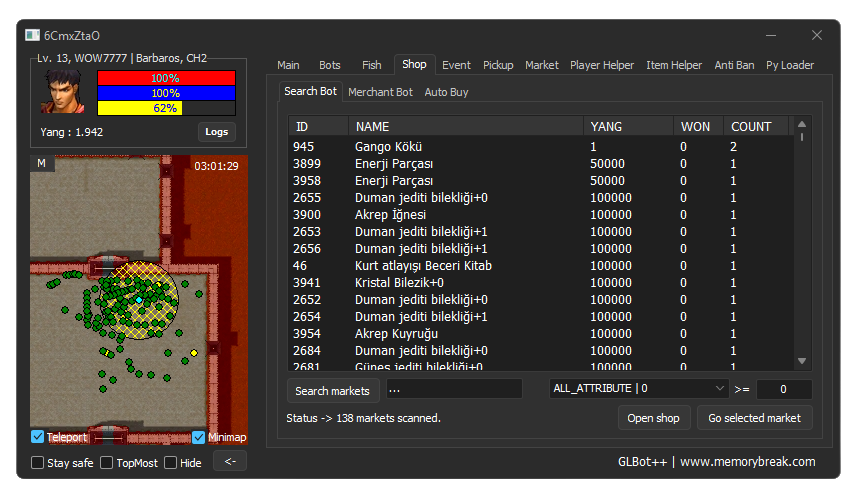Viewport: 859px width, 495px height.
Task: Open Player Helper tab
Action: pos(602,65)
